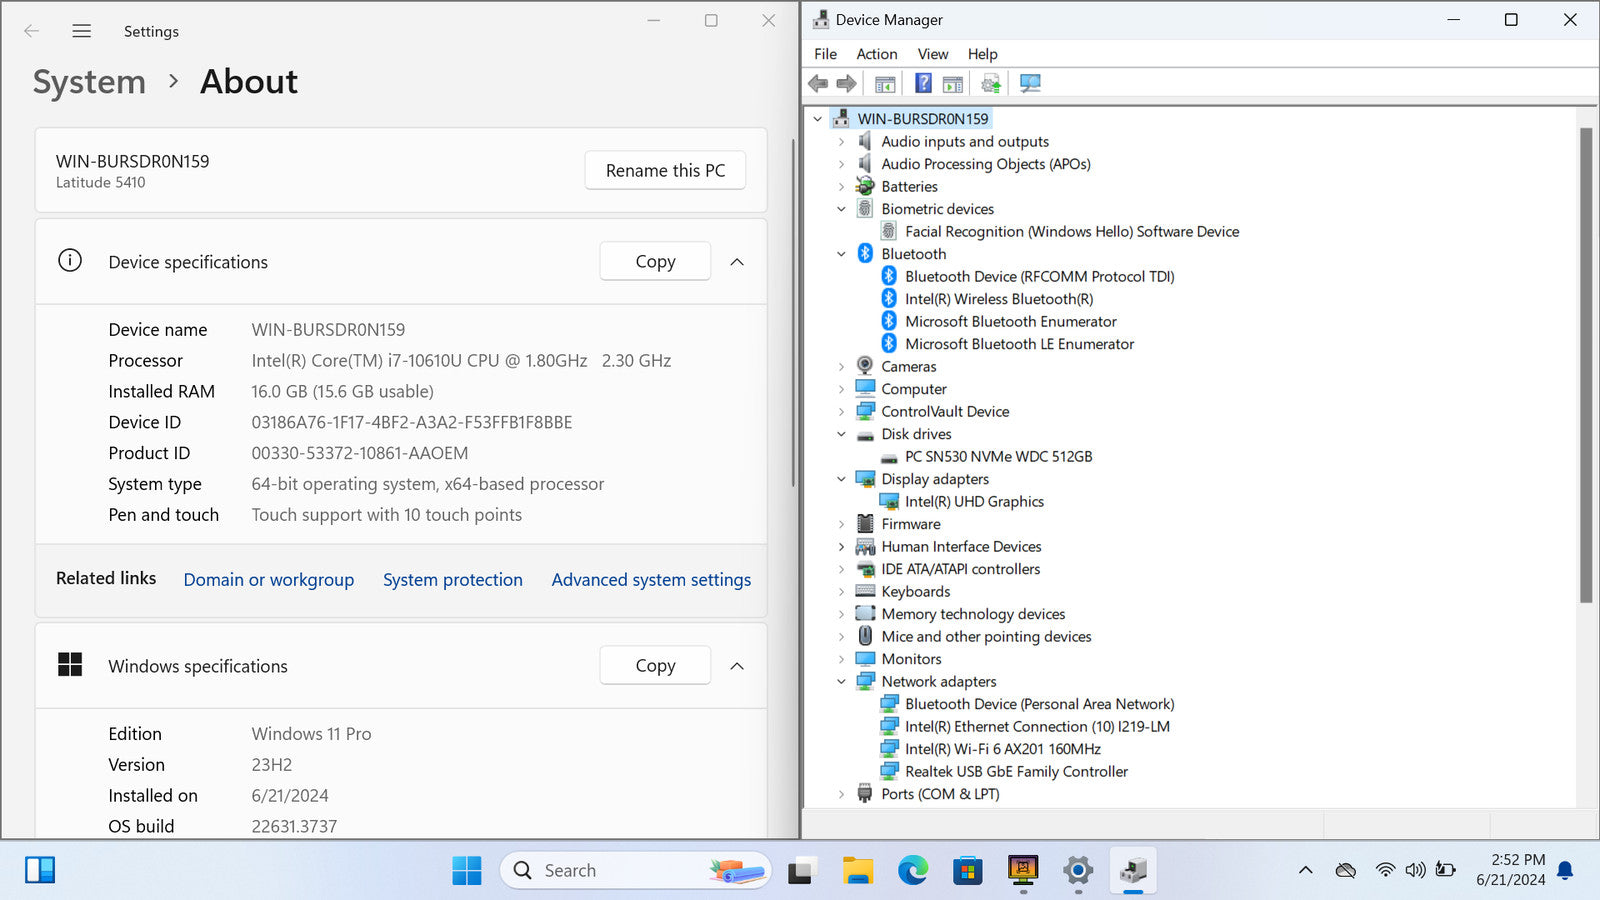Open the View menu in Device Manager
The height and width of the screenshot is (900, 1600).
click(x=933, y=54)
